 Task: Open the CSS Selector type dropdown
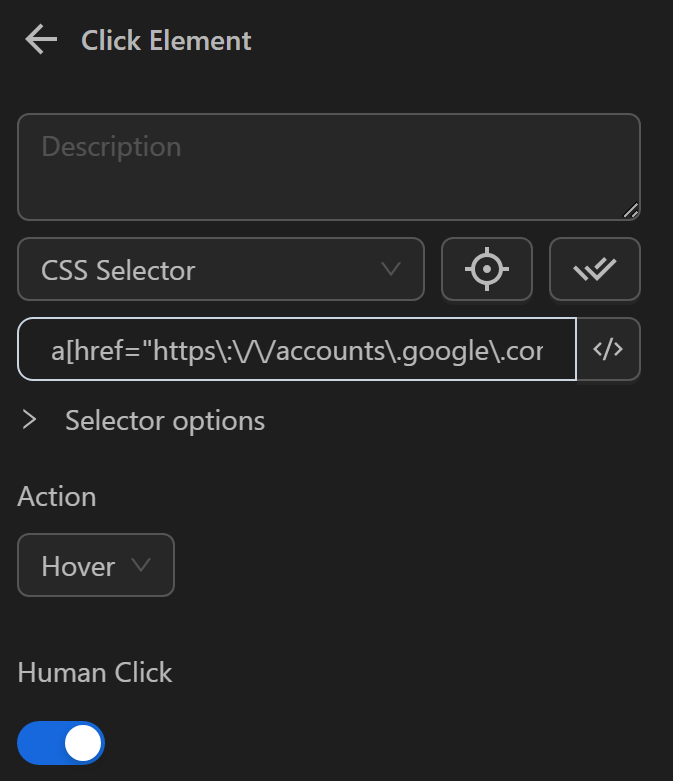[221, 269]
